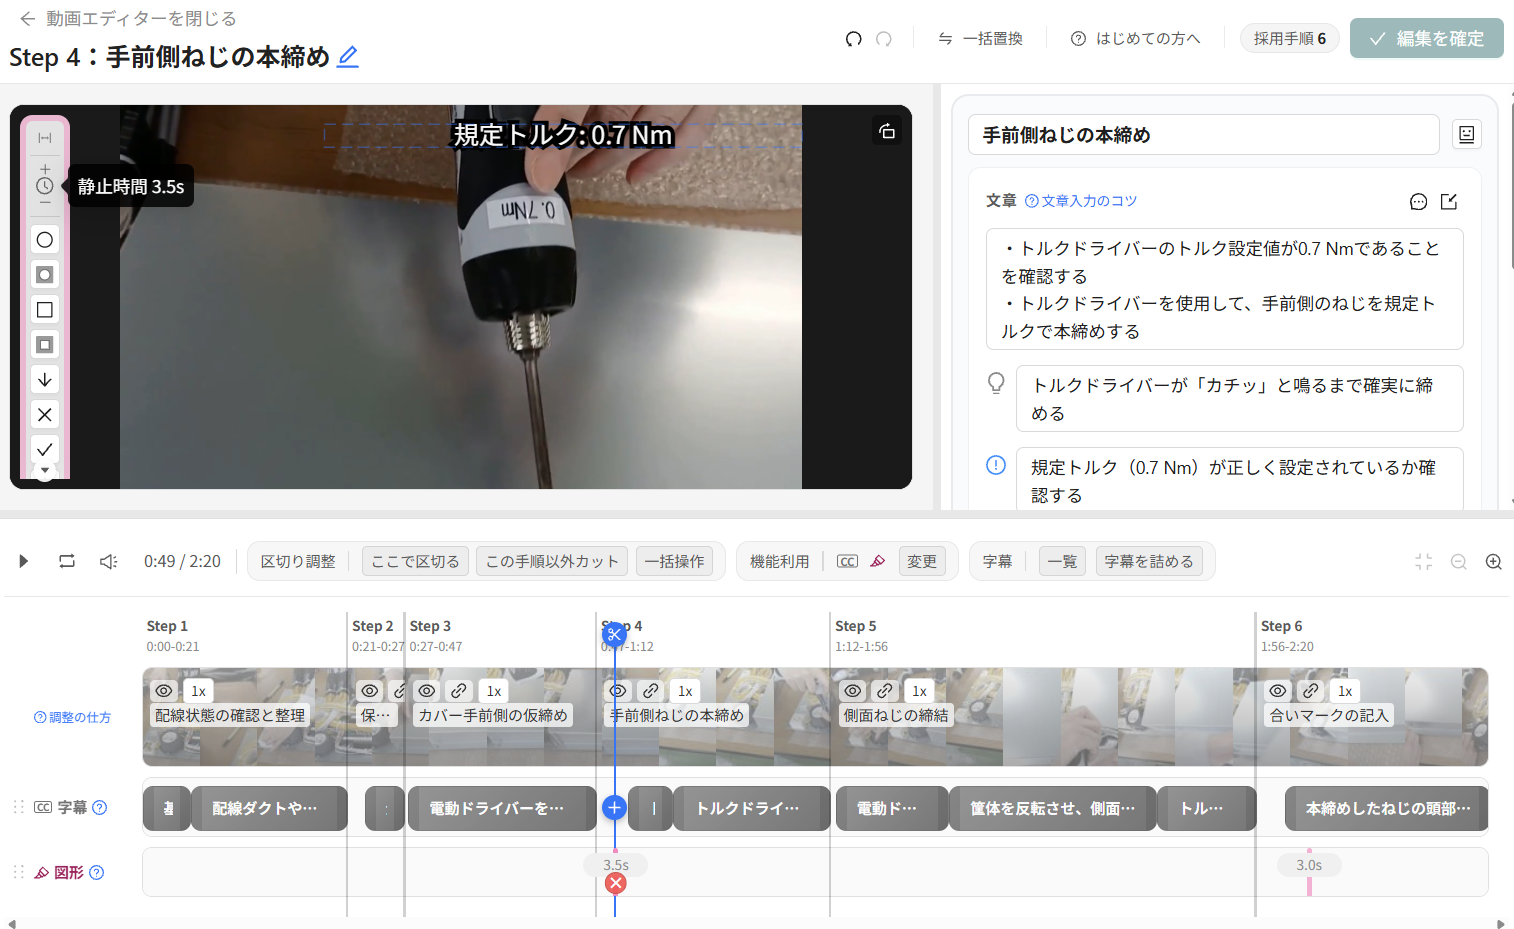
Task: Select the hollow circle shape tool
Action: pos(45,240)
